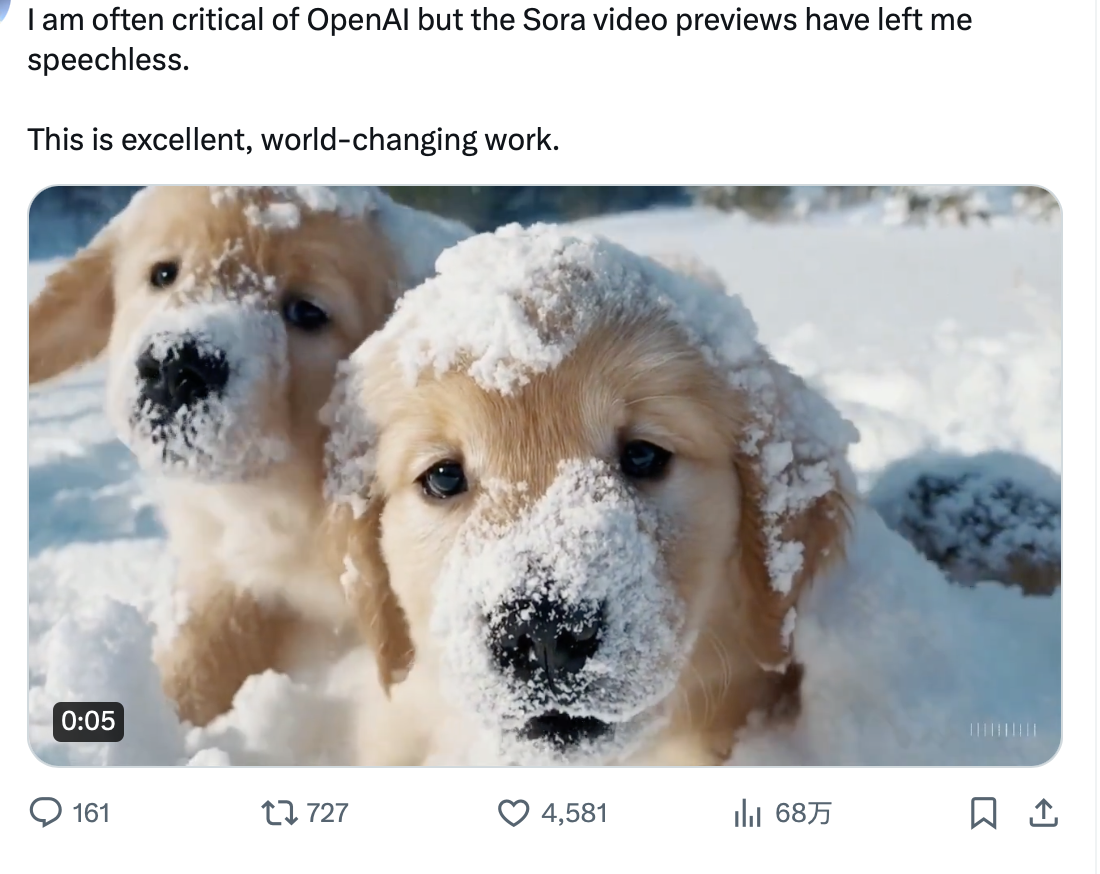Click the tweet text mentioning OpenAI and Sora

pyautogui.click(x=500, y=20)
